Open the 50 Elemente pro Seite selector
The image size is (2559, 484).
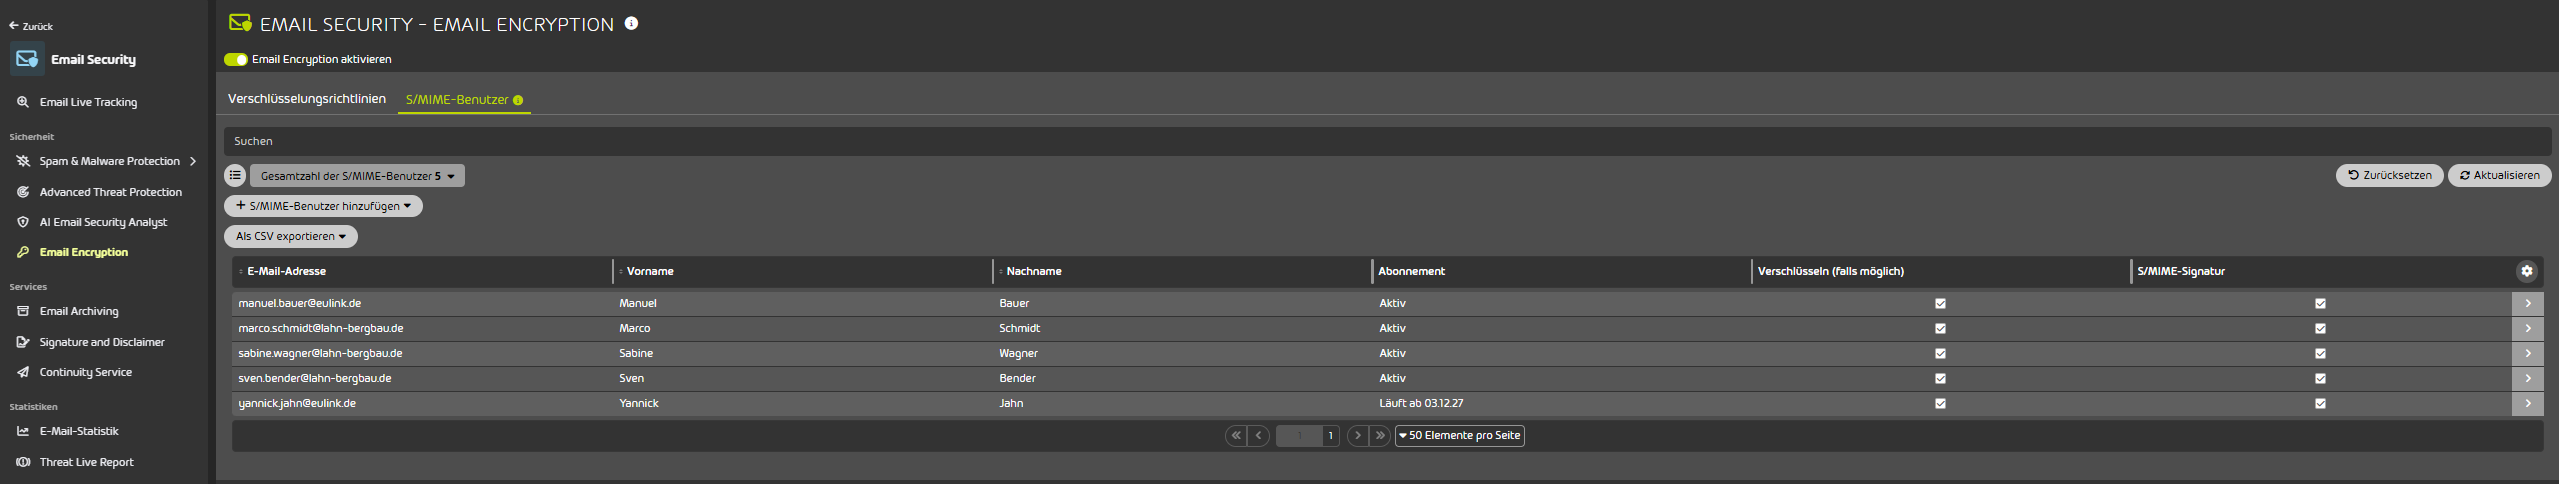pyautogui.click(x=1459, y=436)
